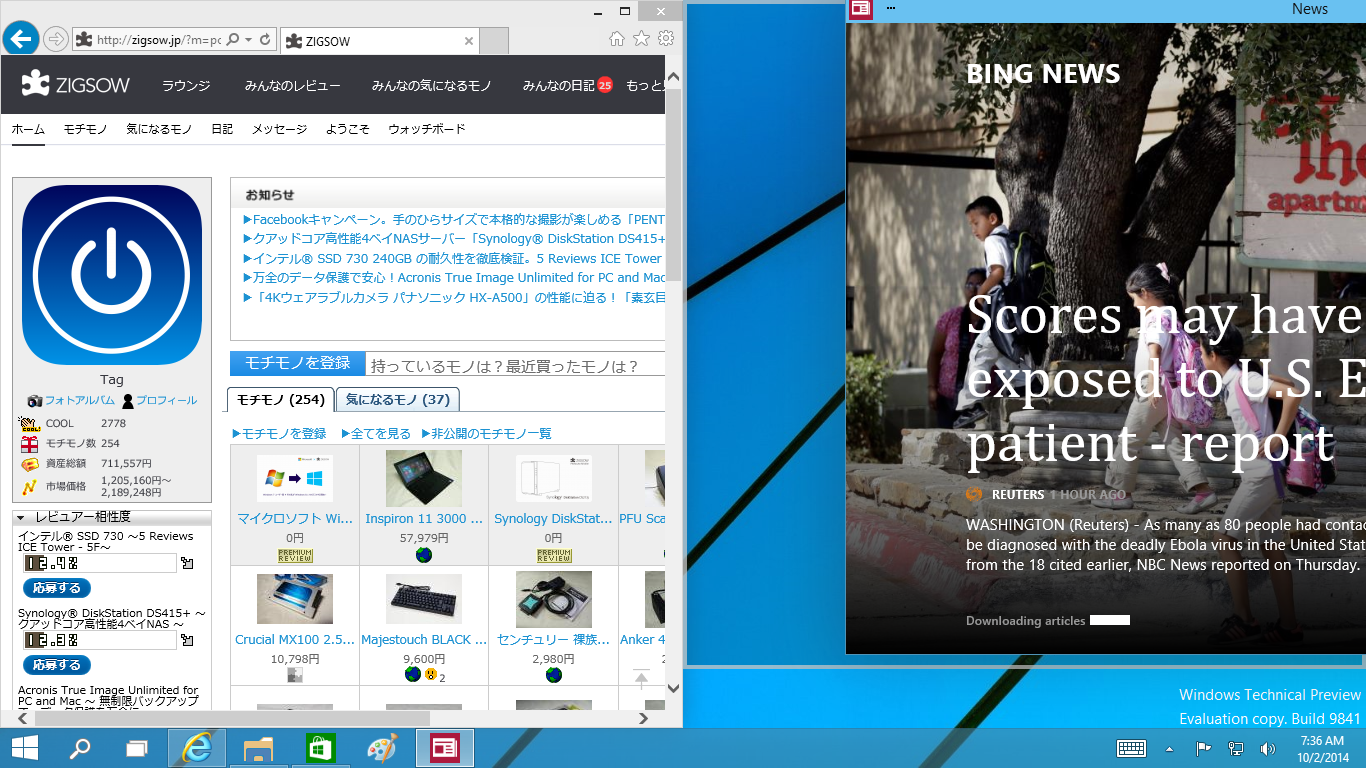Open the touch keyboard tray icon

coord(1131,748)
